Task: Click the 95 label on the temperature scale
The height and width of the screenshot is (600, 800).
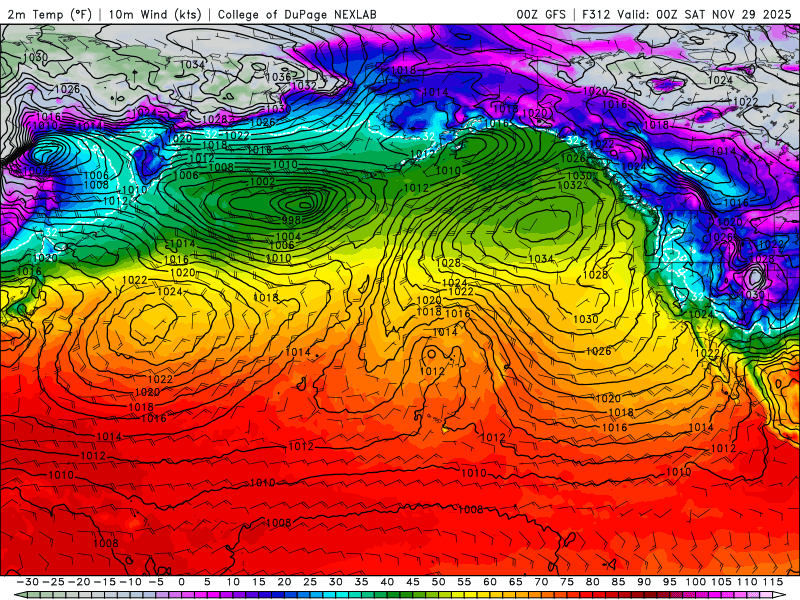Action: [x=669, y=582]
